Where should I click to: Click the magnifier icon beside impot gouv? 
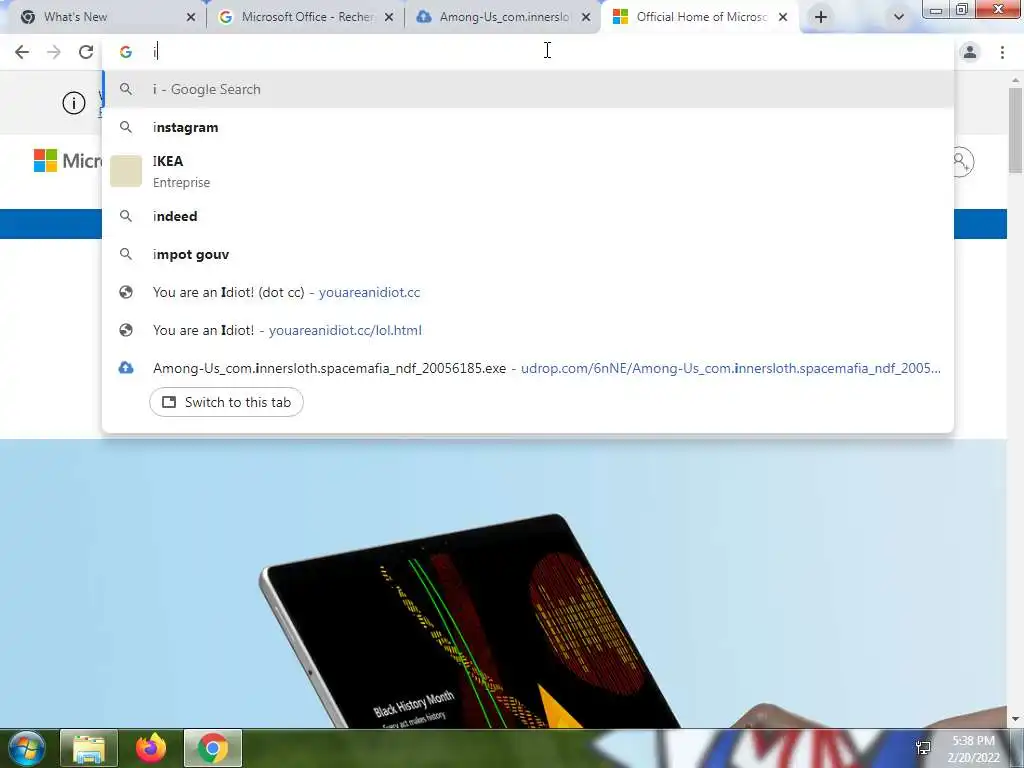click(x=125, y=254)
